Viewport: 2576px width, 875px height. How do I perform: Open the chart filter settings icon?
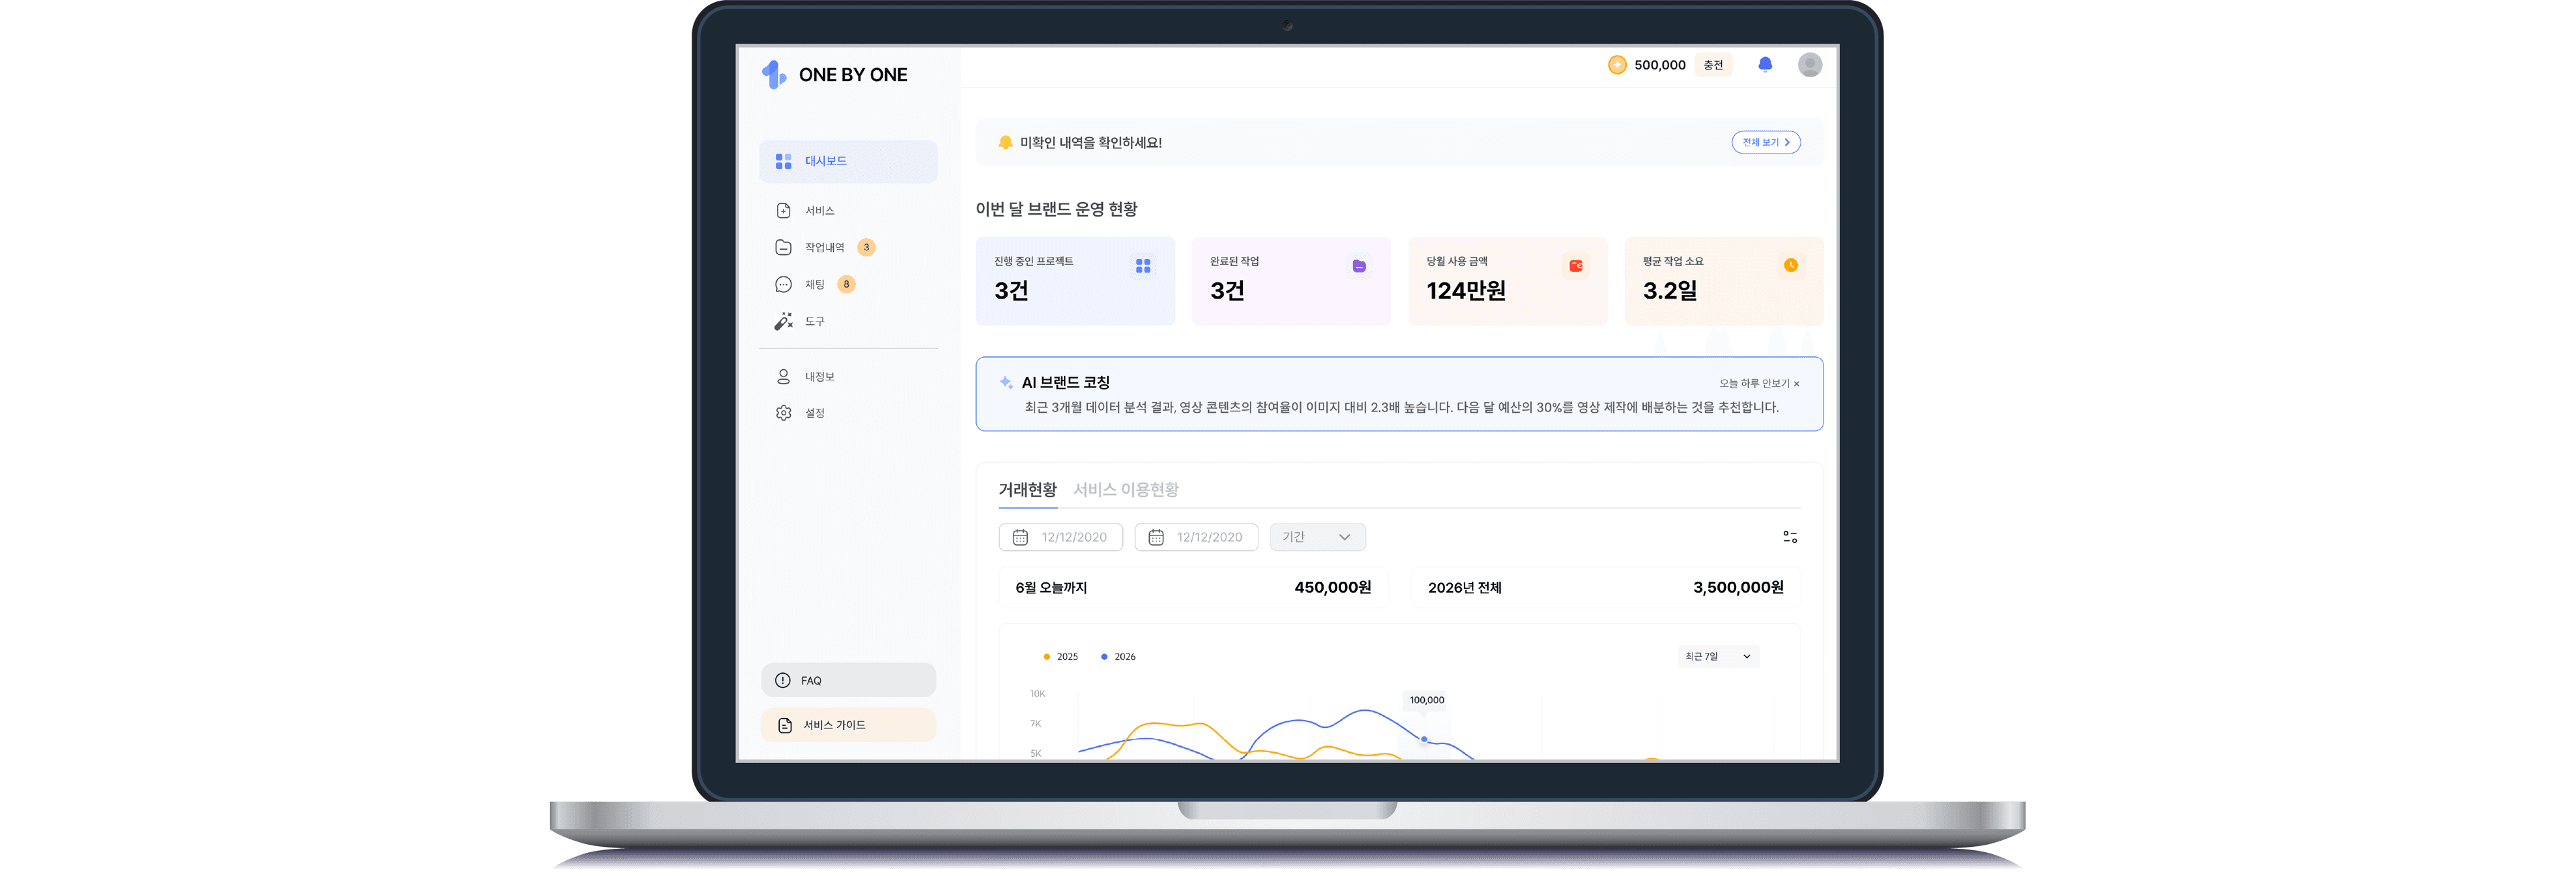click(1790, 537)
